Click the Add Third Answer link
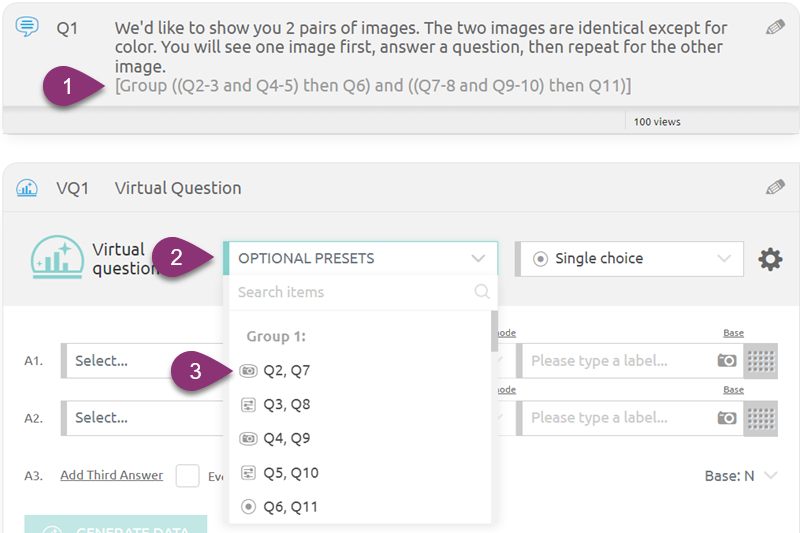The height and width of the screenshot is (533, 800). tap(112, 475)
